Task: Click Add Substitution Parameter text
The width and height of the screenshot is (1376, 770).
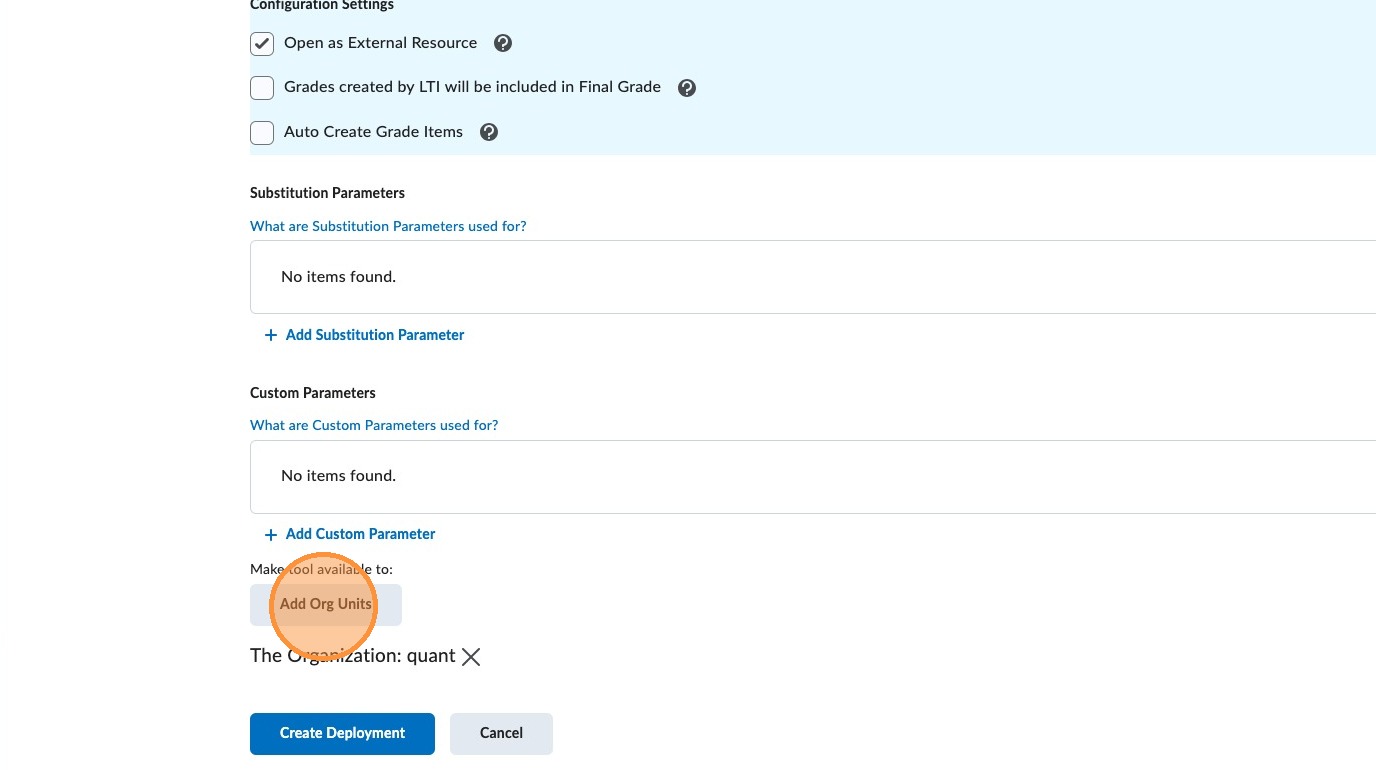Action: (x=375, y=335)
